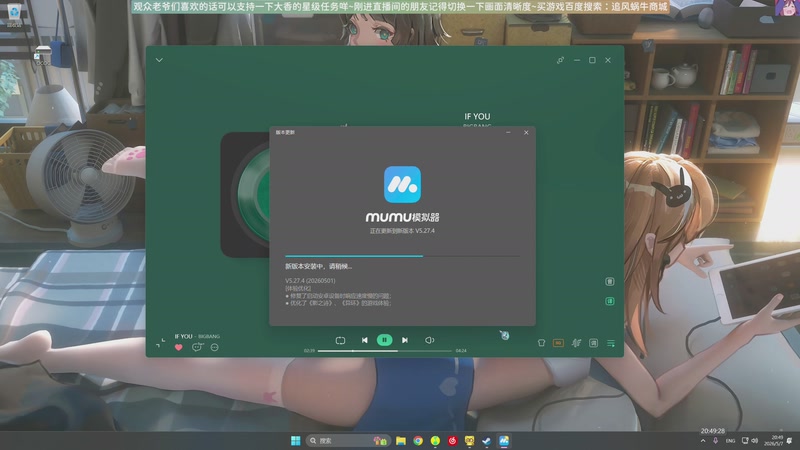Screen dimensions: 800x450
Task: Seek within the song progress bar
Action: pyautogui.click(x=385, y=351)
